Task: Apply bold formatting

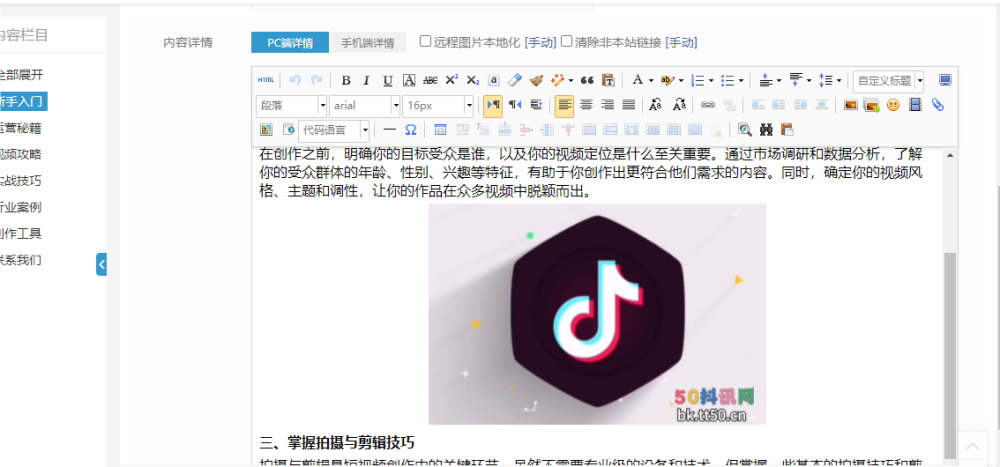Action: [x=346, y=80]
